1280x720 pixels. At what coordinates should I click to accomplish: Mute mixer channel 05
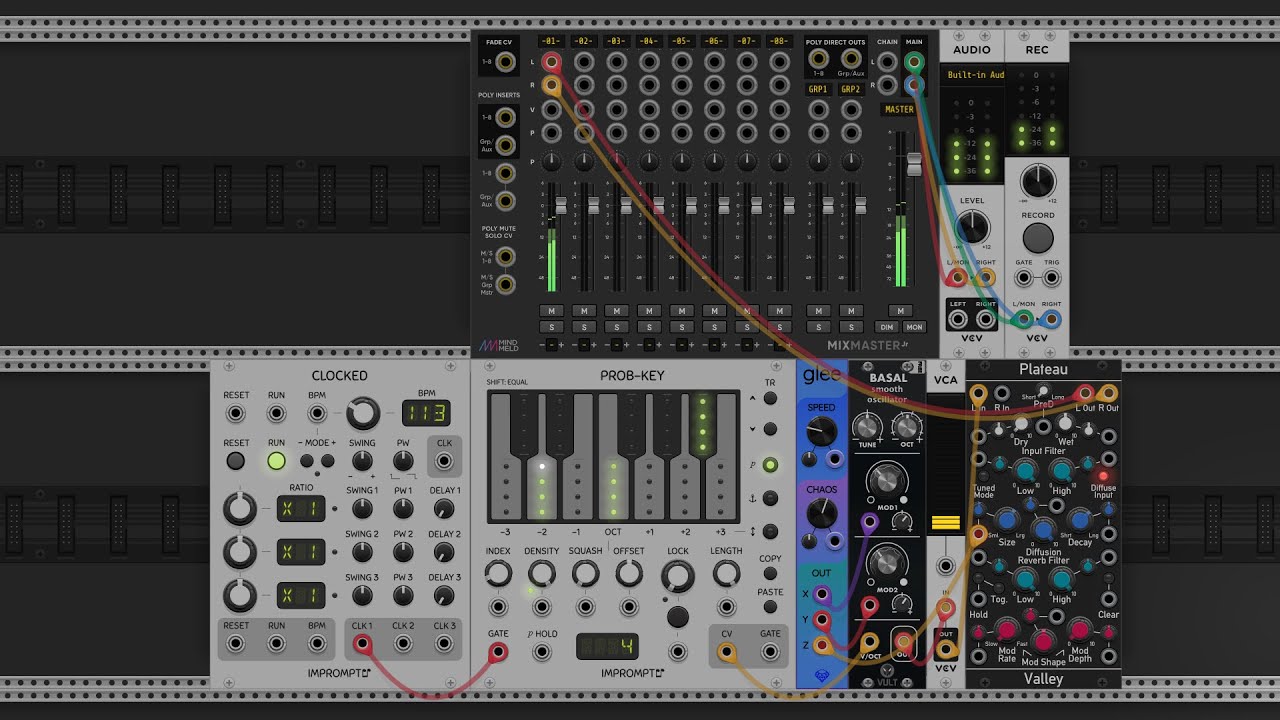pyautogui.click(x=681, y=311)
